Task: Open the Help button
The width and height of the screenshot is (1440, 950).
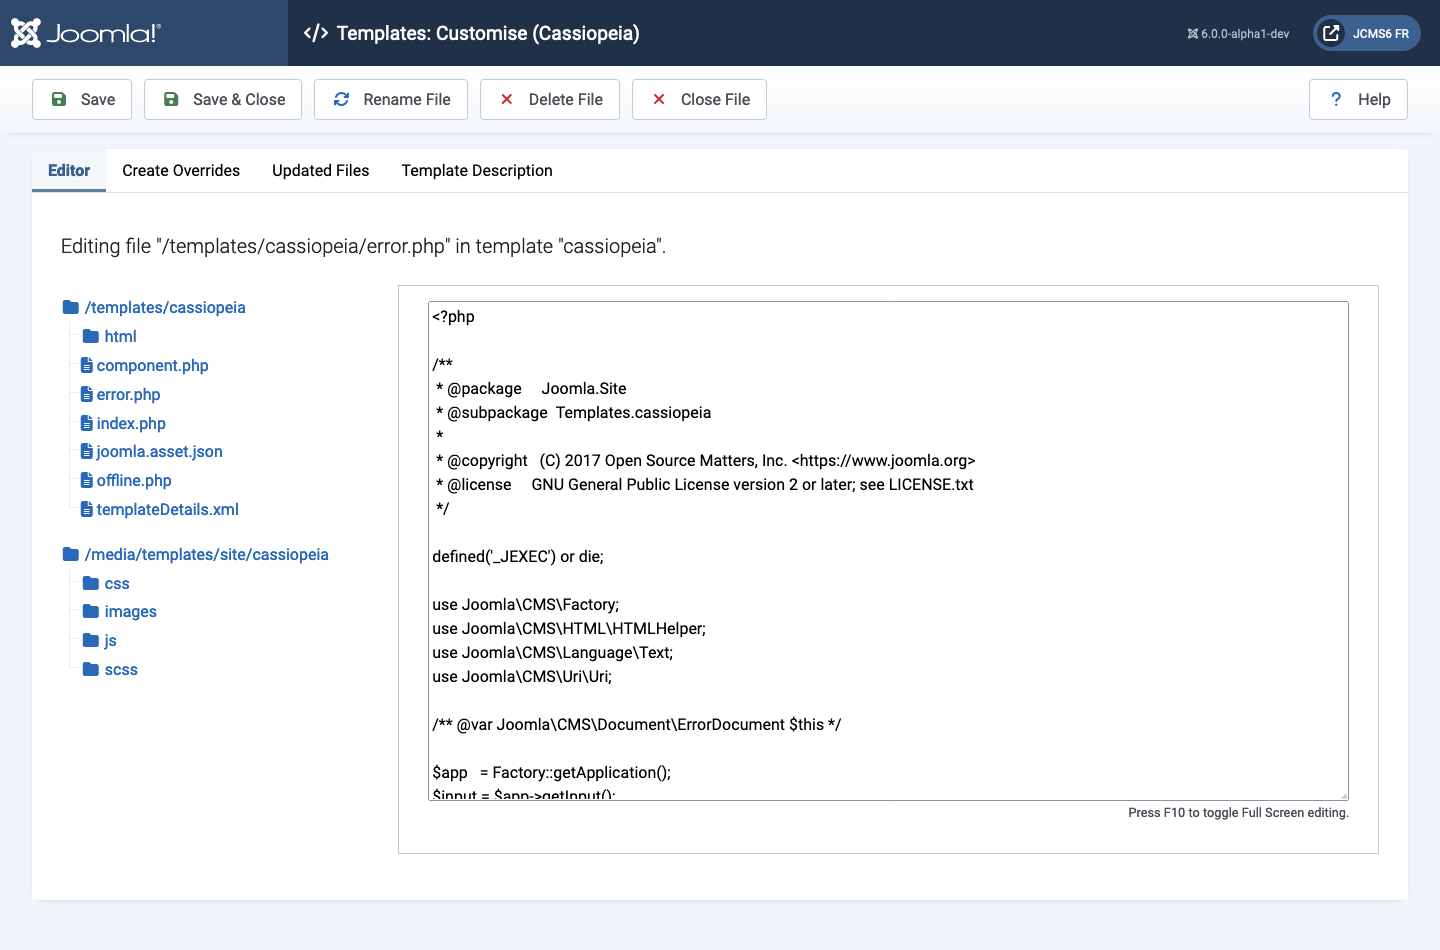Action: coord(1358,99)
